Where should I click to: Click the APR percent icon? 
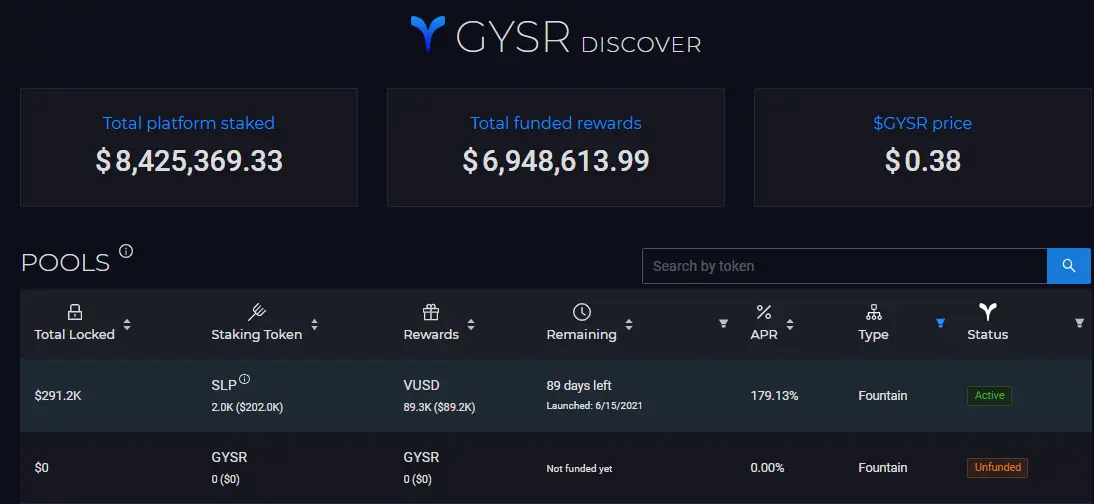(764, 312)
